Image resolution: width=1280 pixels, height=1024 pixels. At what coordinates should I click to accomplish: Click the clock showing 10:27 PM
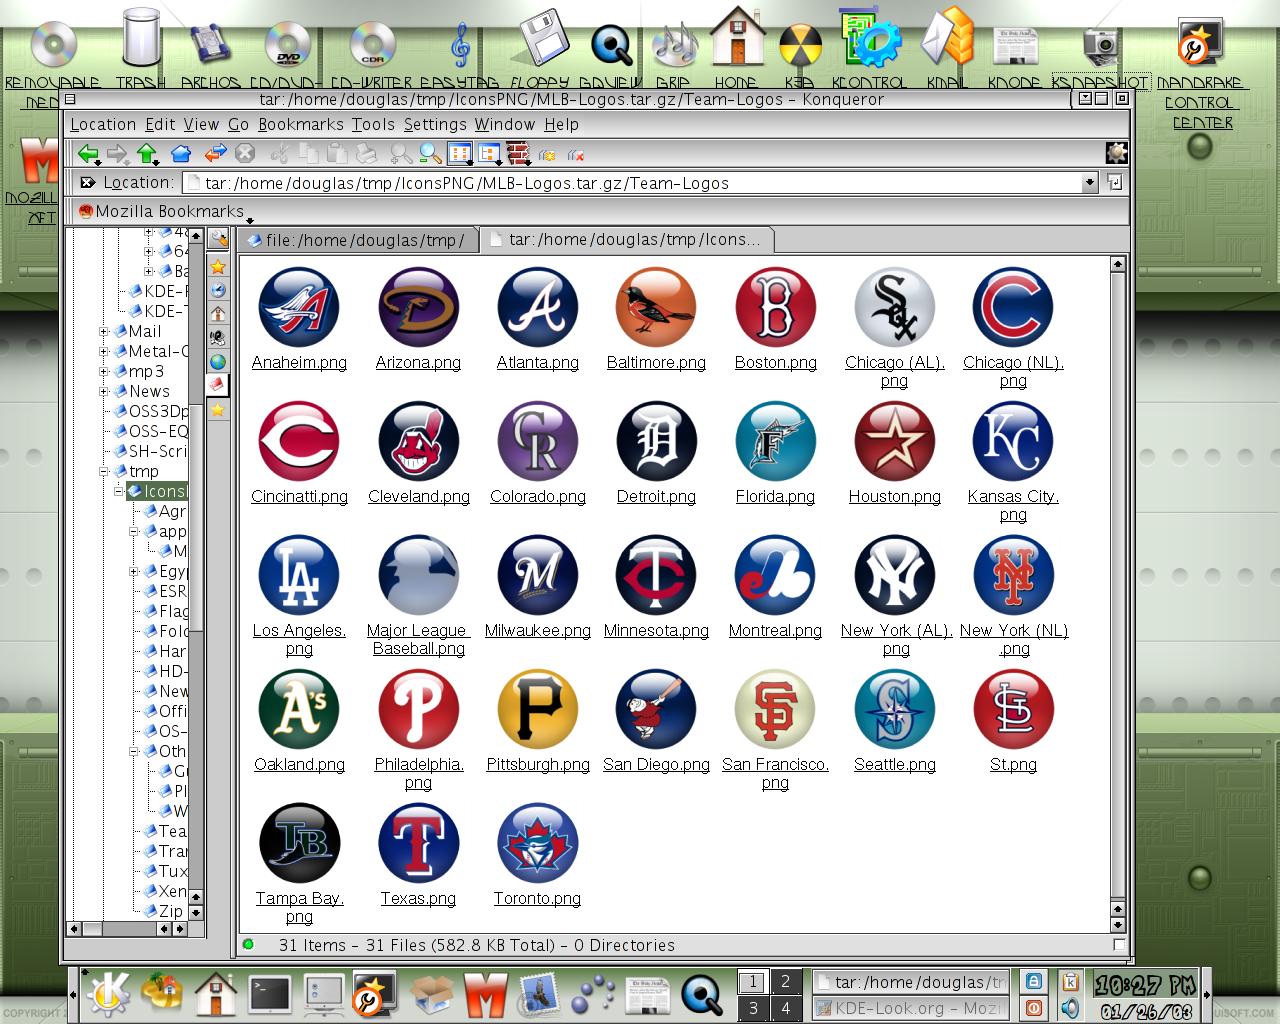point(1144,984)
